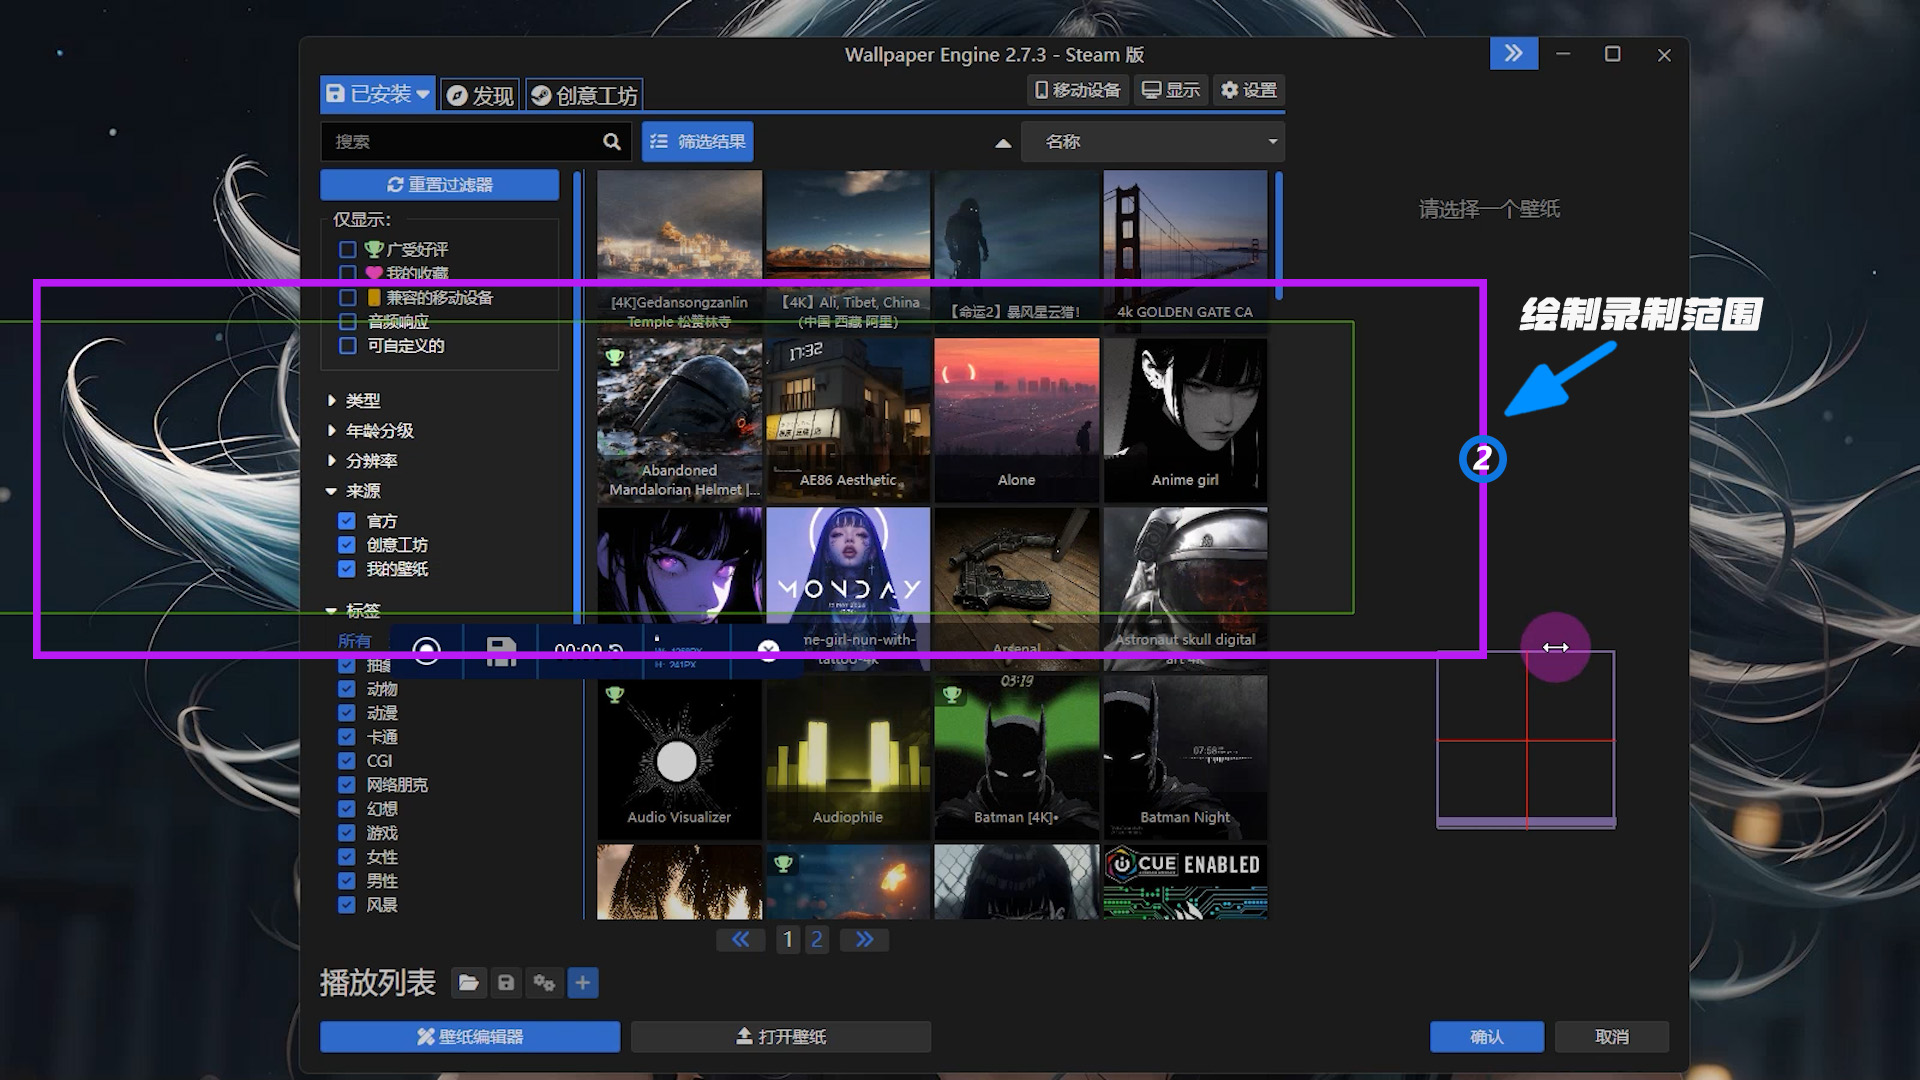Uncheck the 网络朋克 tag checkbox
This screenshot has height=1080, width=1920.
click(x=347, y=785)
